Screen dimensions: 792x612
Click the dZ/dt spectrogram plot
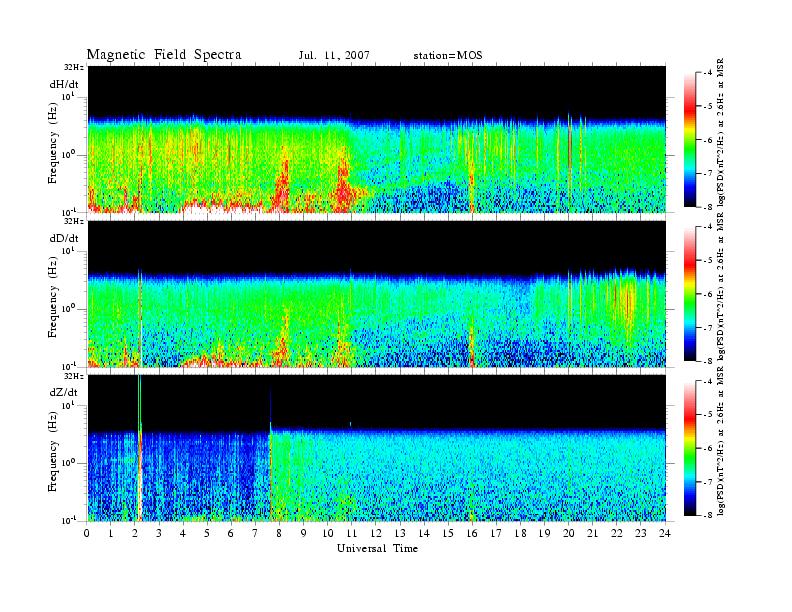point(377,448)
